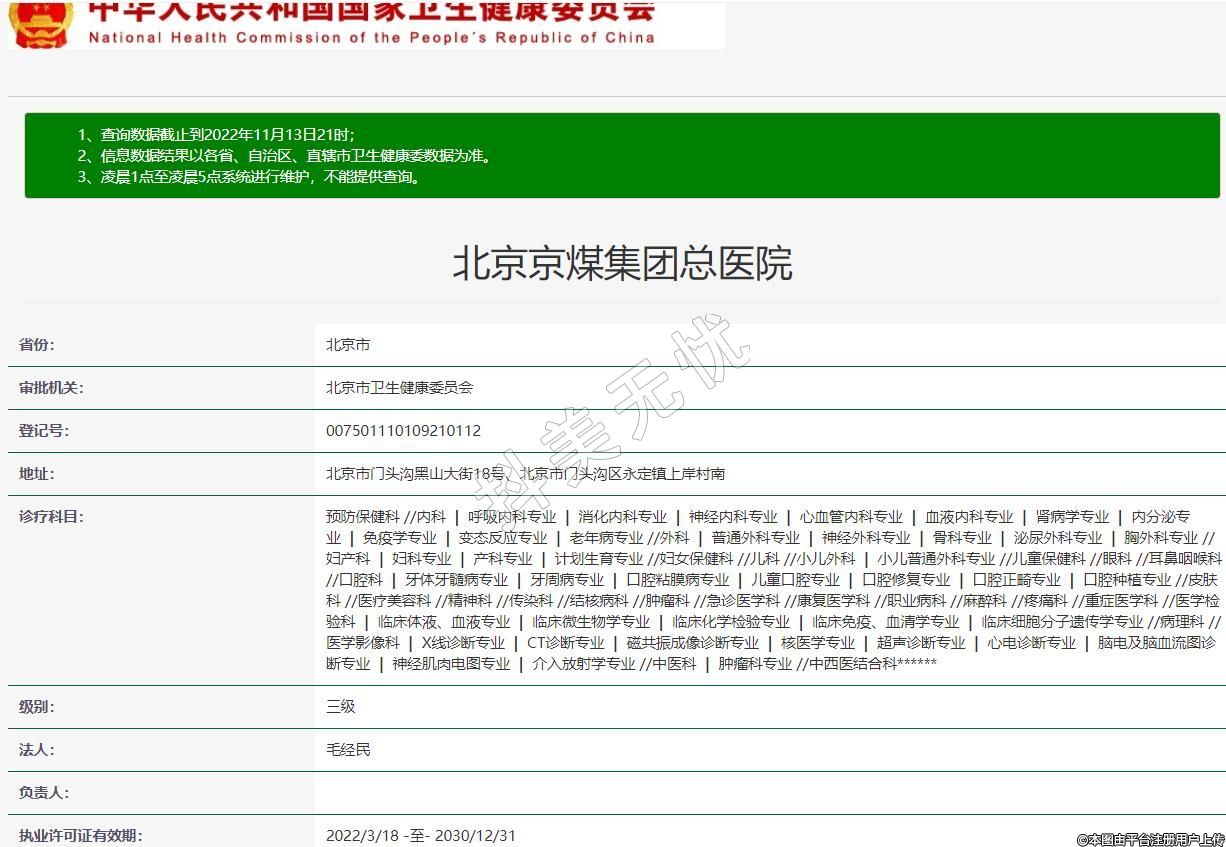Click the 省份 field label

point(37,345)
